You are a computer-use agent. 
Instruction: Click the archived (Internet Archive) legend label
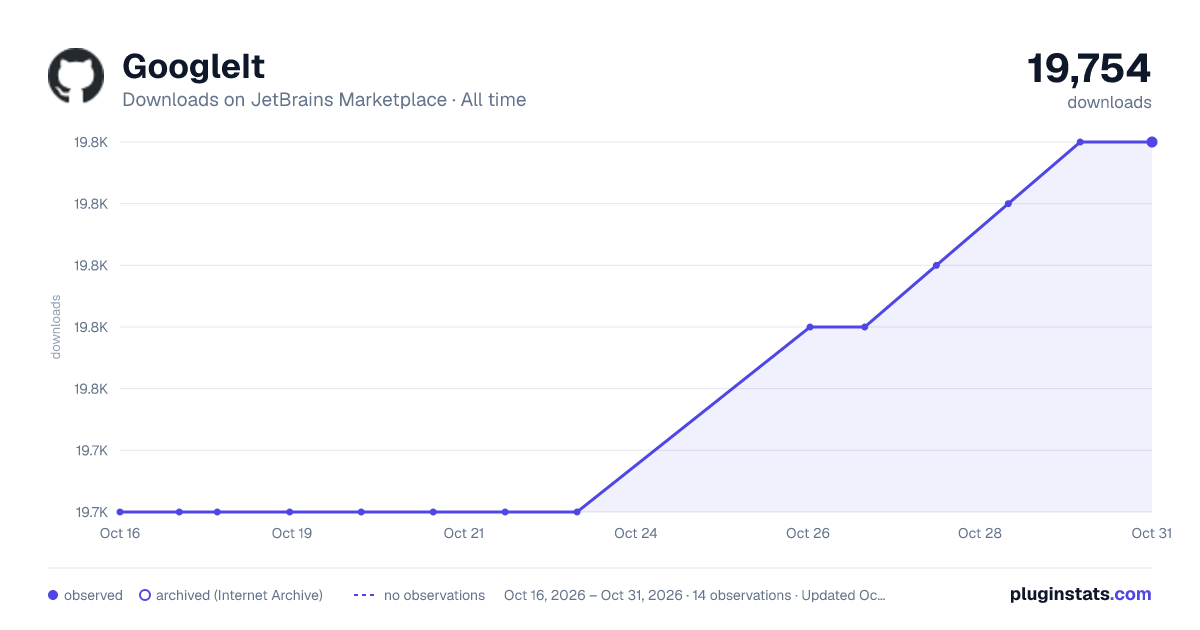coord(239,595)
